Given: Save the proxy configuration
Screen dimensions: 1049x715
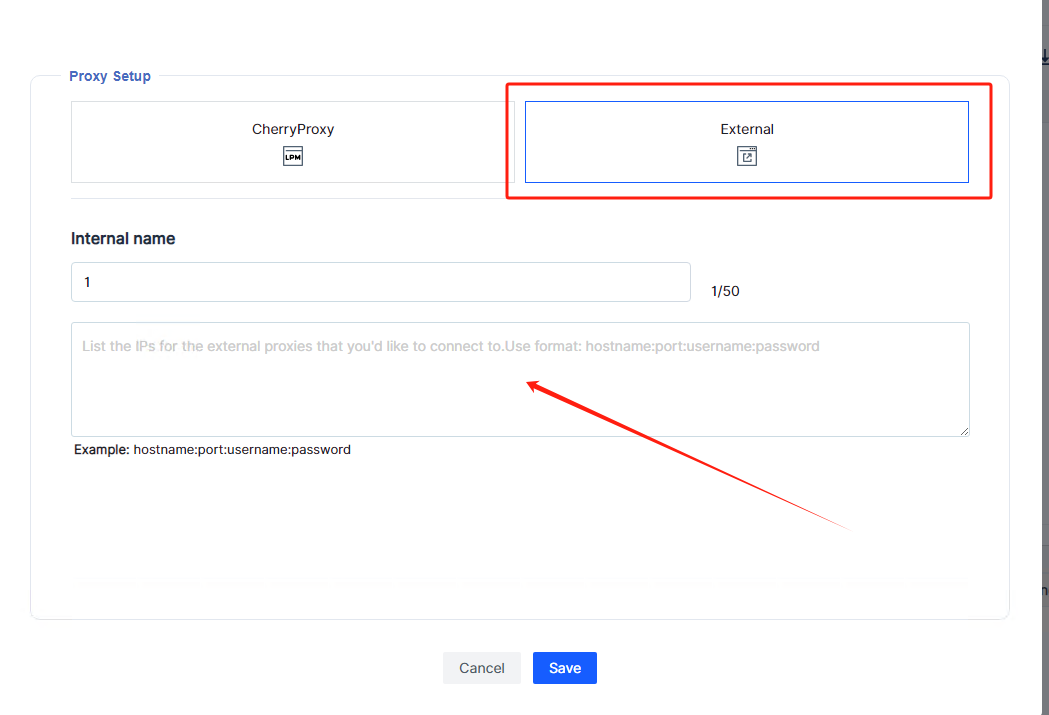Looking at the screenshot, I should (564, 668).
